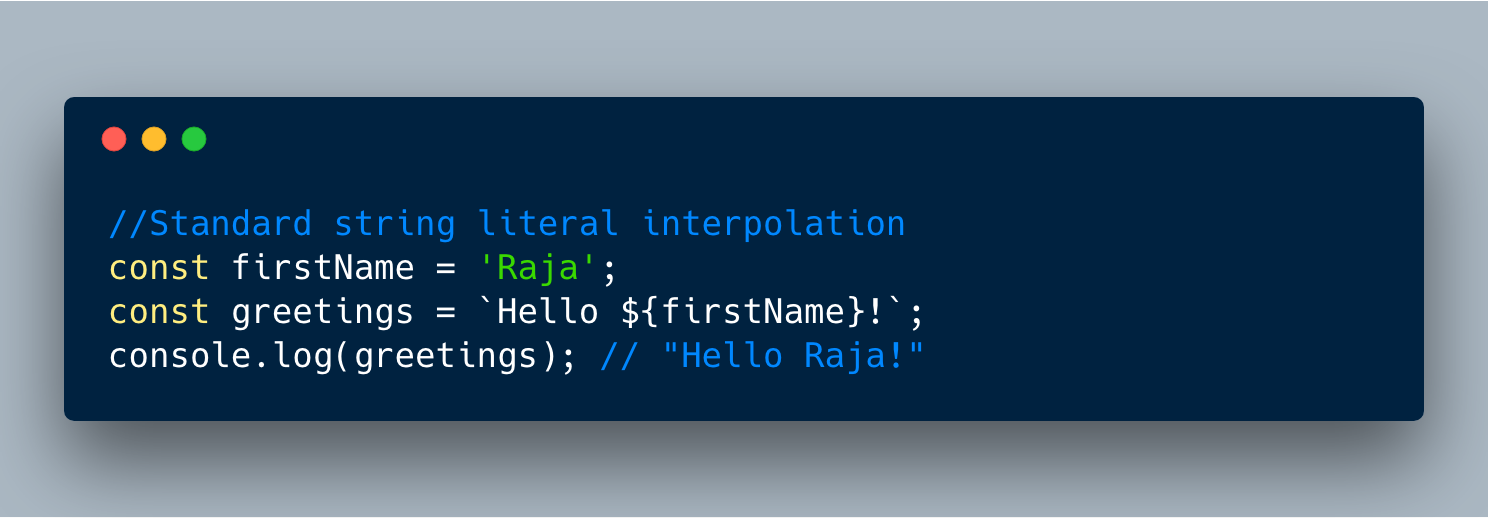Click the equals sign after firstName
The height and width of the screenshot is (518, 1488).
[x=446, y=268]
